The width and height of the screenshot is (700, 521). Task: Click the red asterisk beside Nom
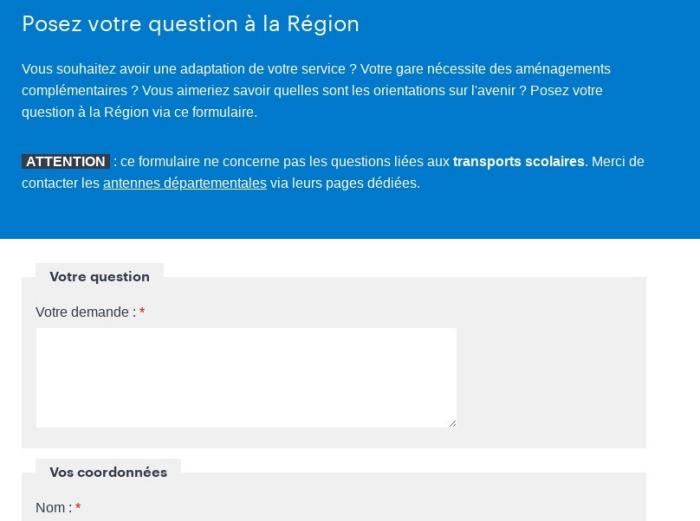click(78, 507)
